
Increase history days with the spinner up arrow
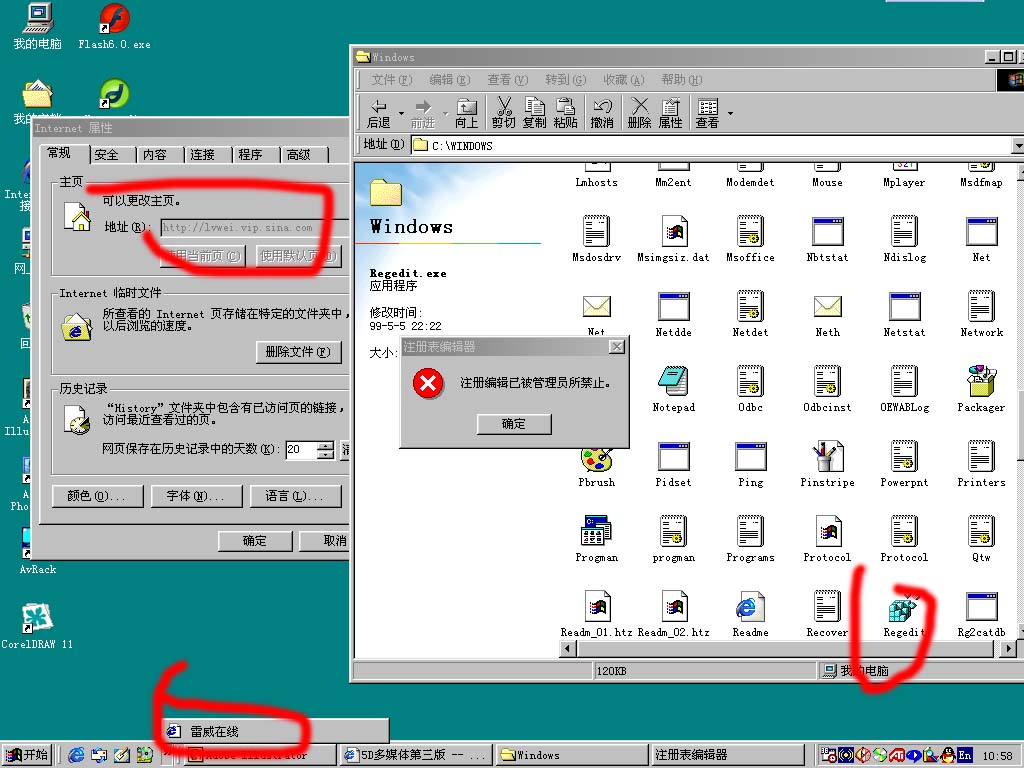[x=325, y=445]
